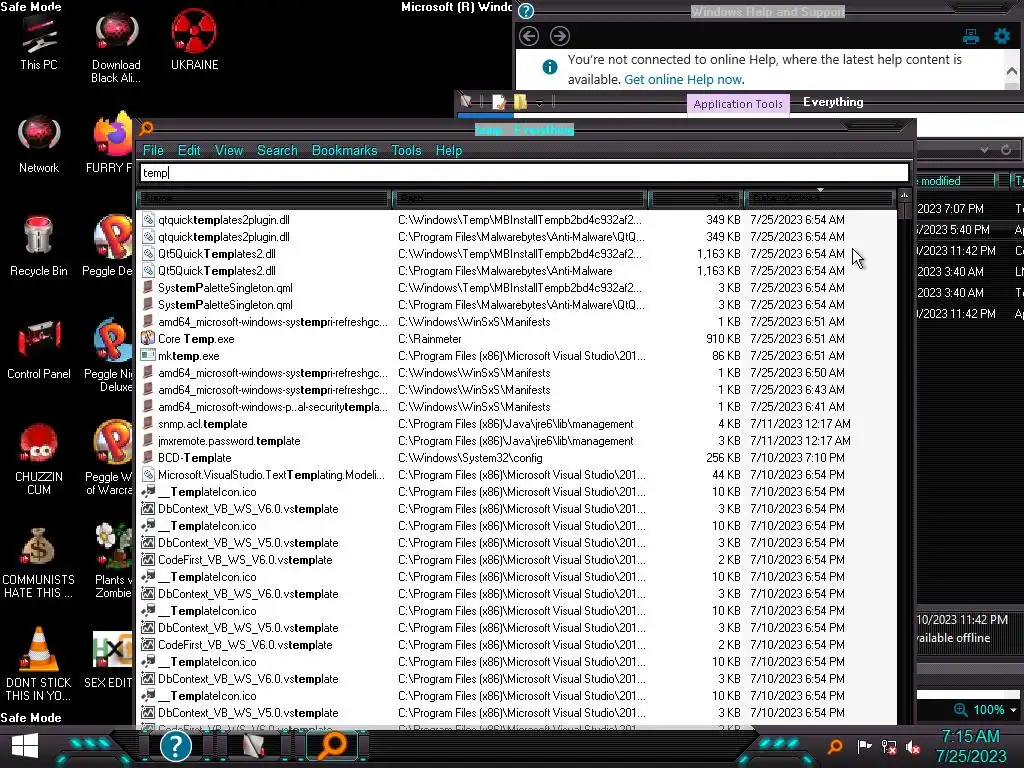Viewport: 1024px width, 768px height.
Task: Click the mktemp.exe file icon
Action: pos(148,355)
